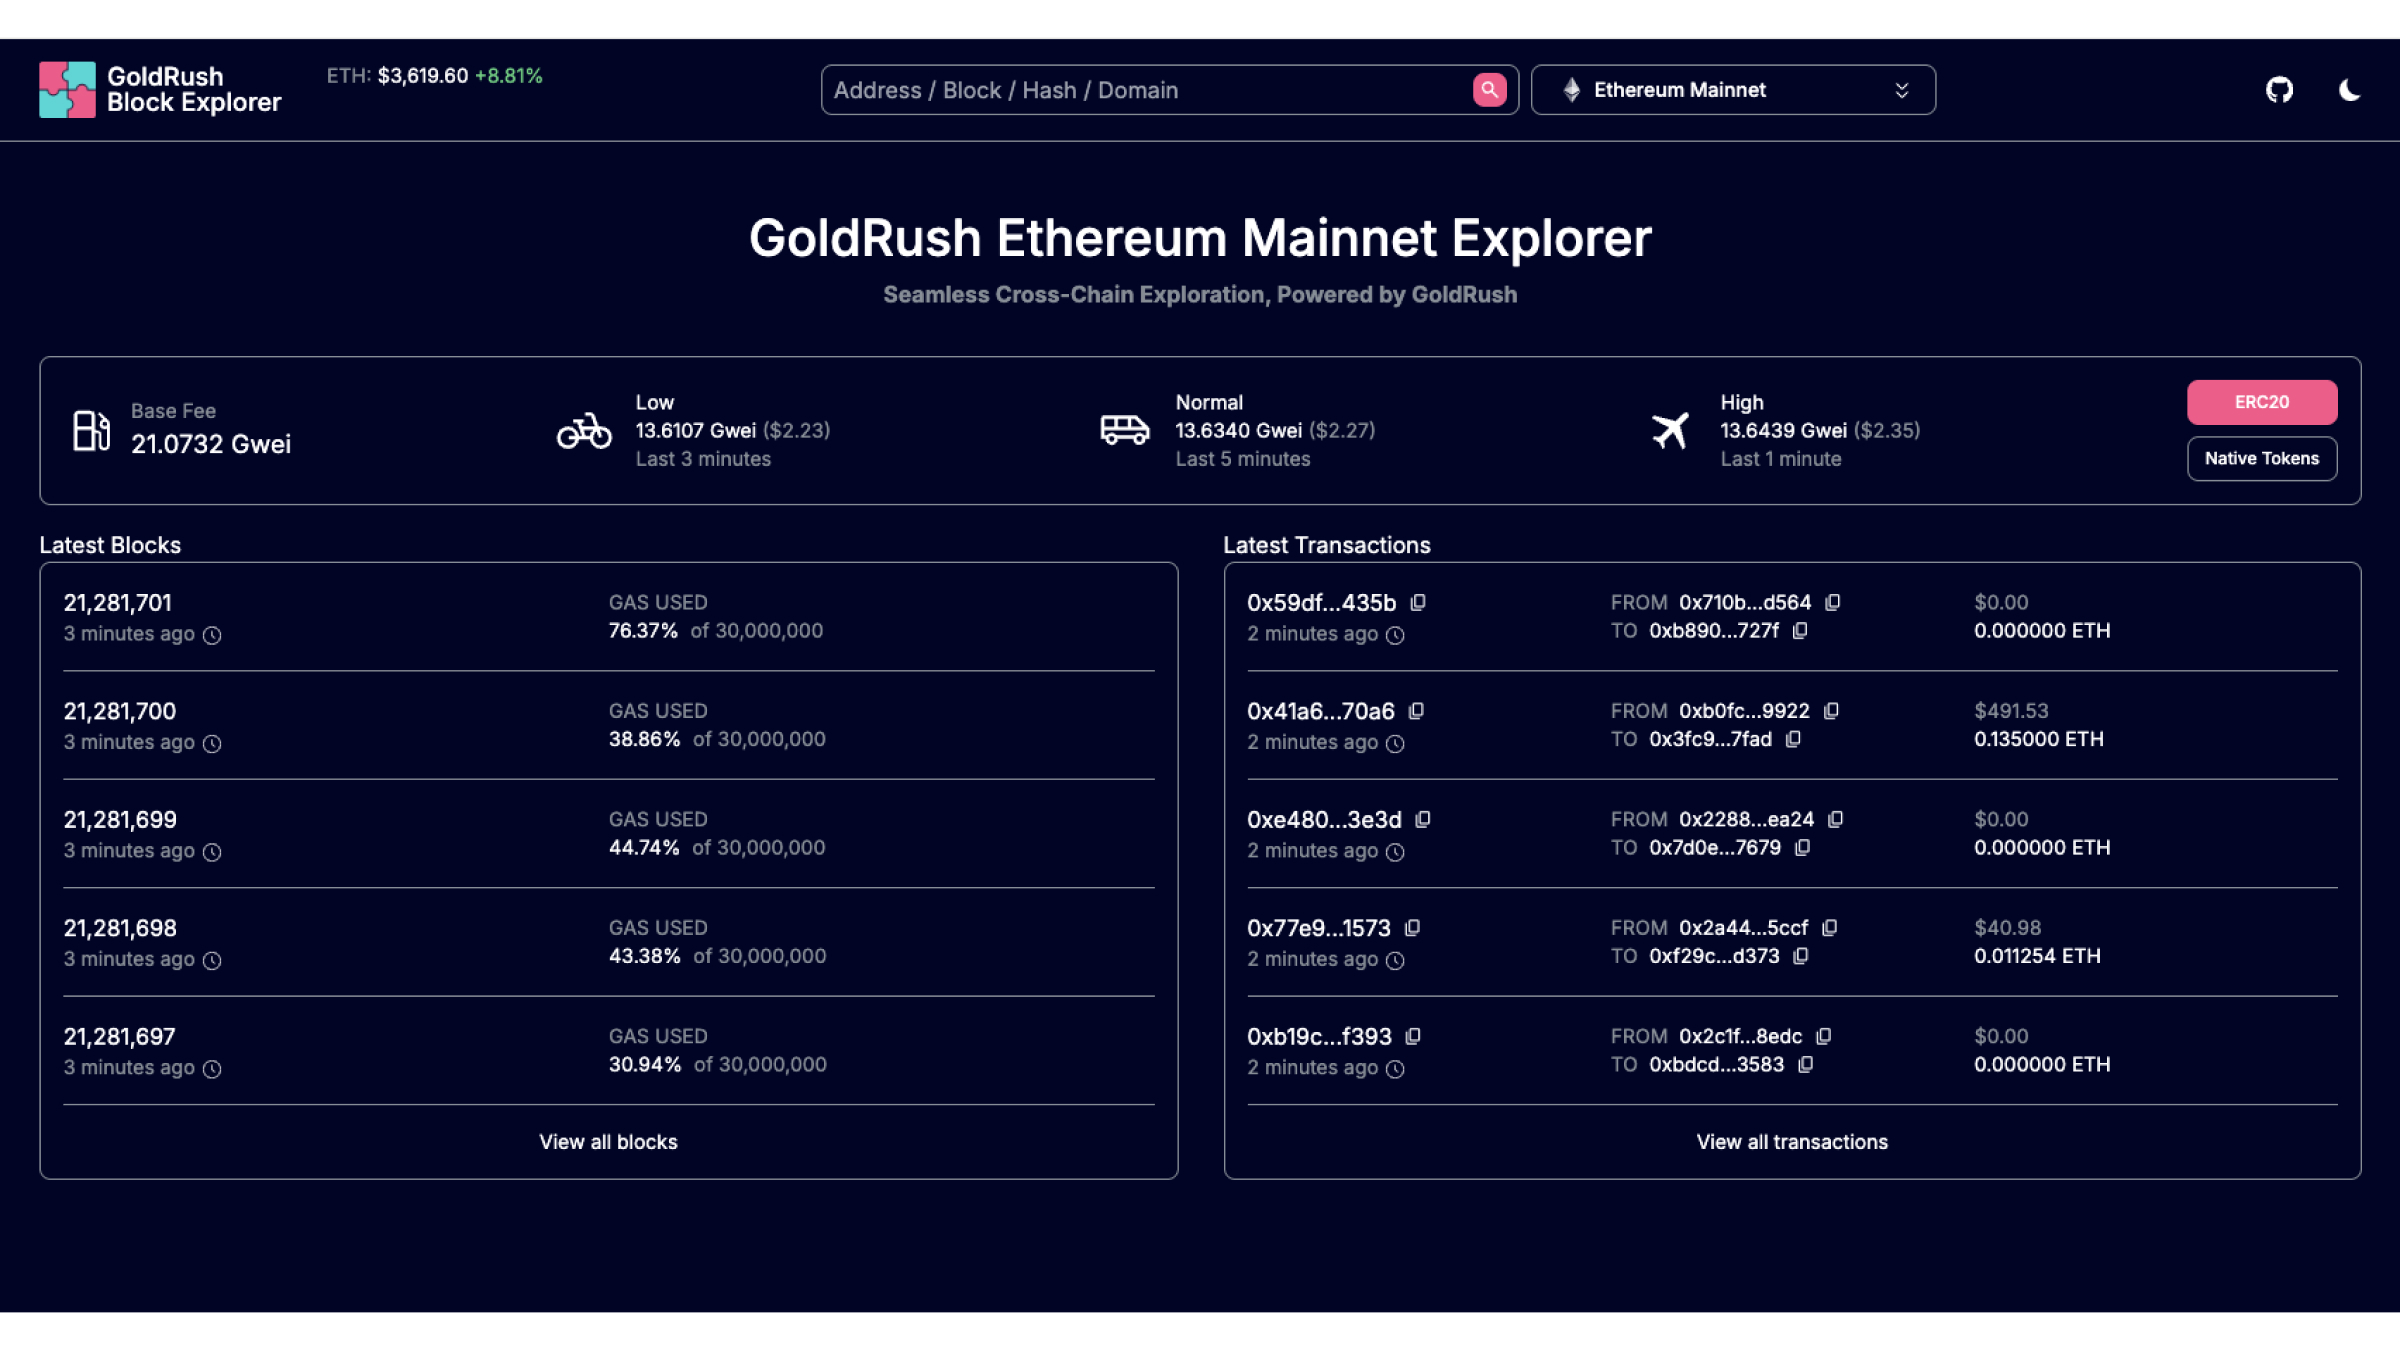Viewport: 2400px width, 1350px height.
Task: Copy TO address 0x7d0e...7679
Action: (1802, 847)
